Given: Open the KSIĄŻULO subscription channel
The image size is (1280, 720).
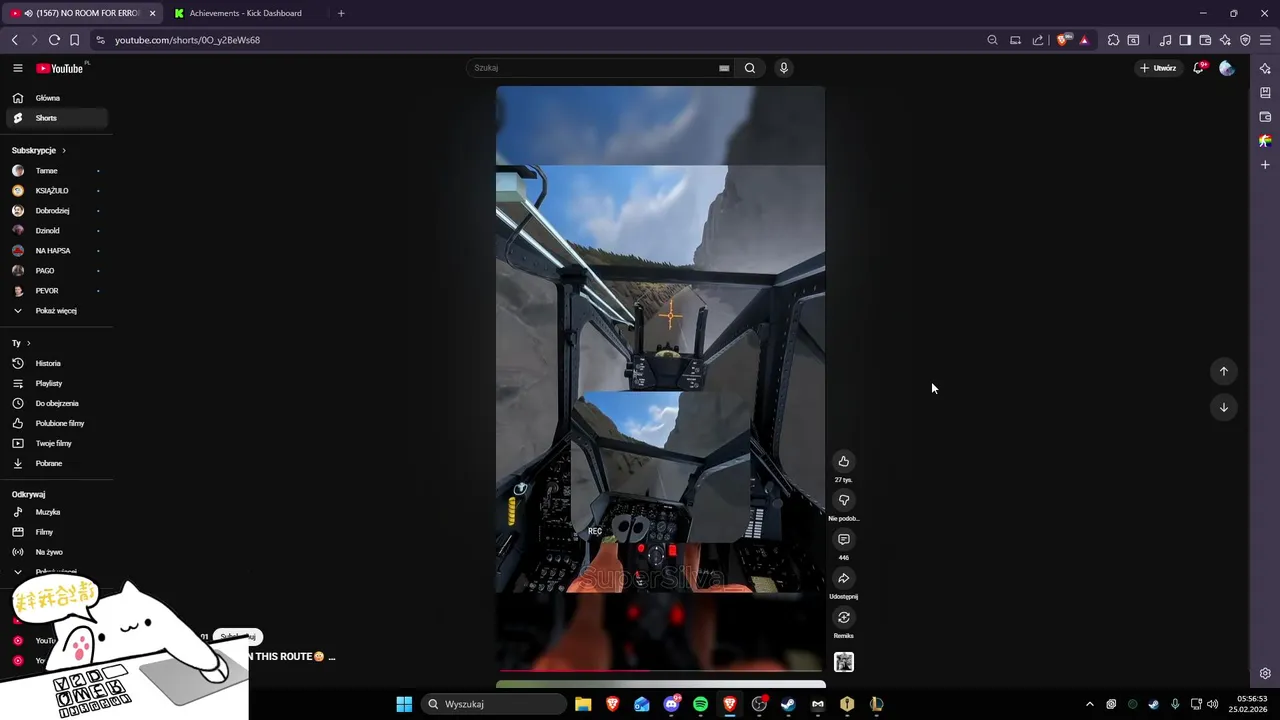Looking at the screenshot, I should tap(56, 191).
